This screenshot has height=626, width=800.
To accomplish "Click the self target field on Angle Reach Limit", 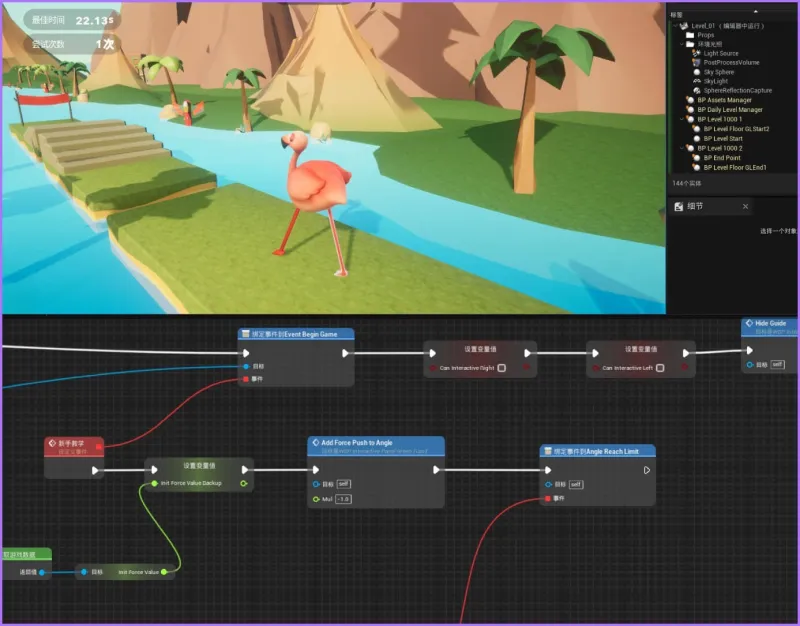I will [576, 484].
